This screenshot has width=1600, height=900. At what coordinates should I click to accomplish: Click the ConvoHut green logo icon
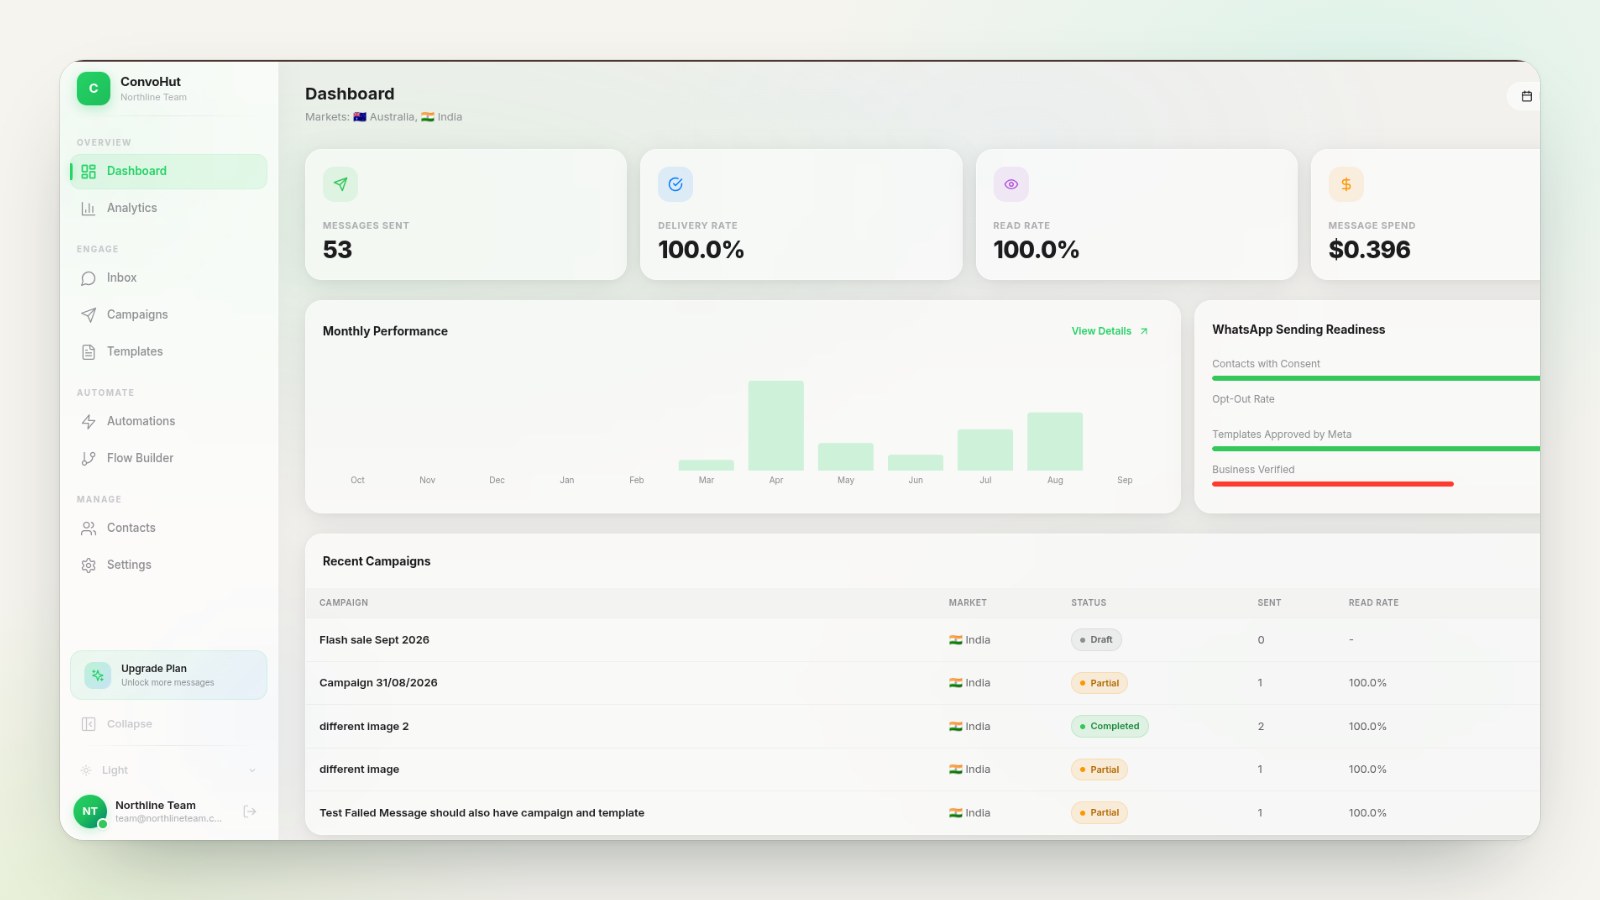(x=93, y=88)
